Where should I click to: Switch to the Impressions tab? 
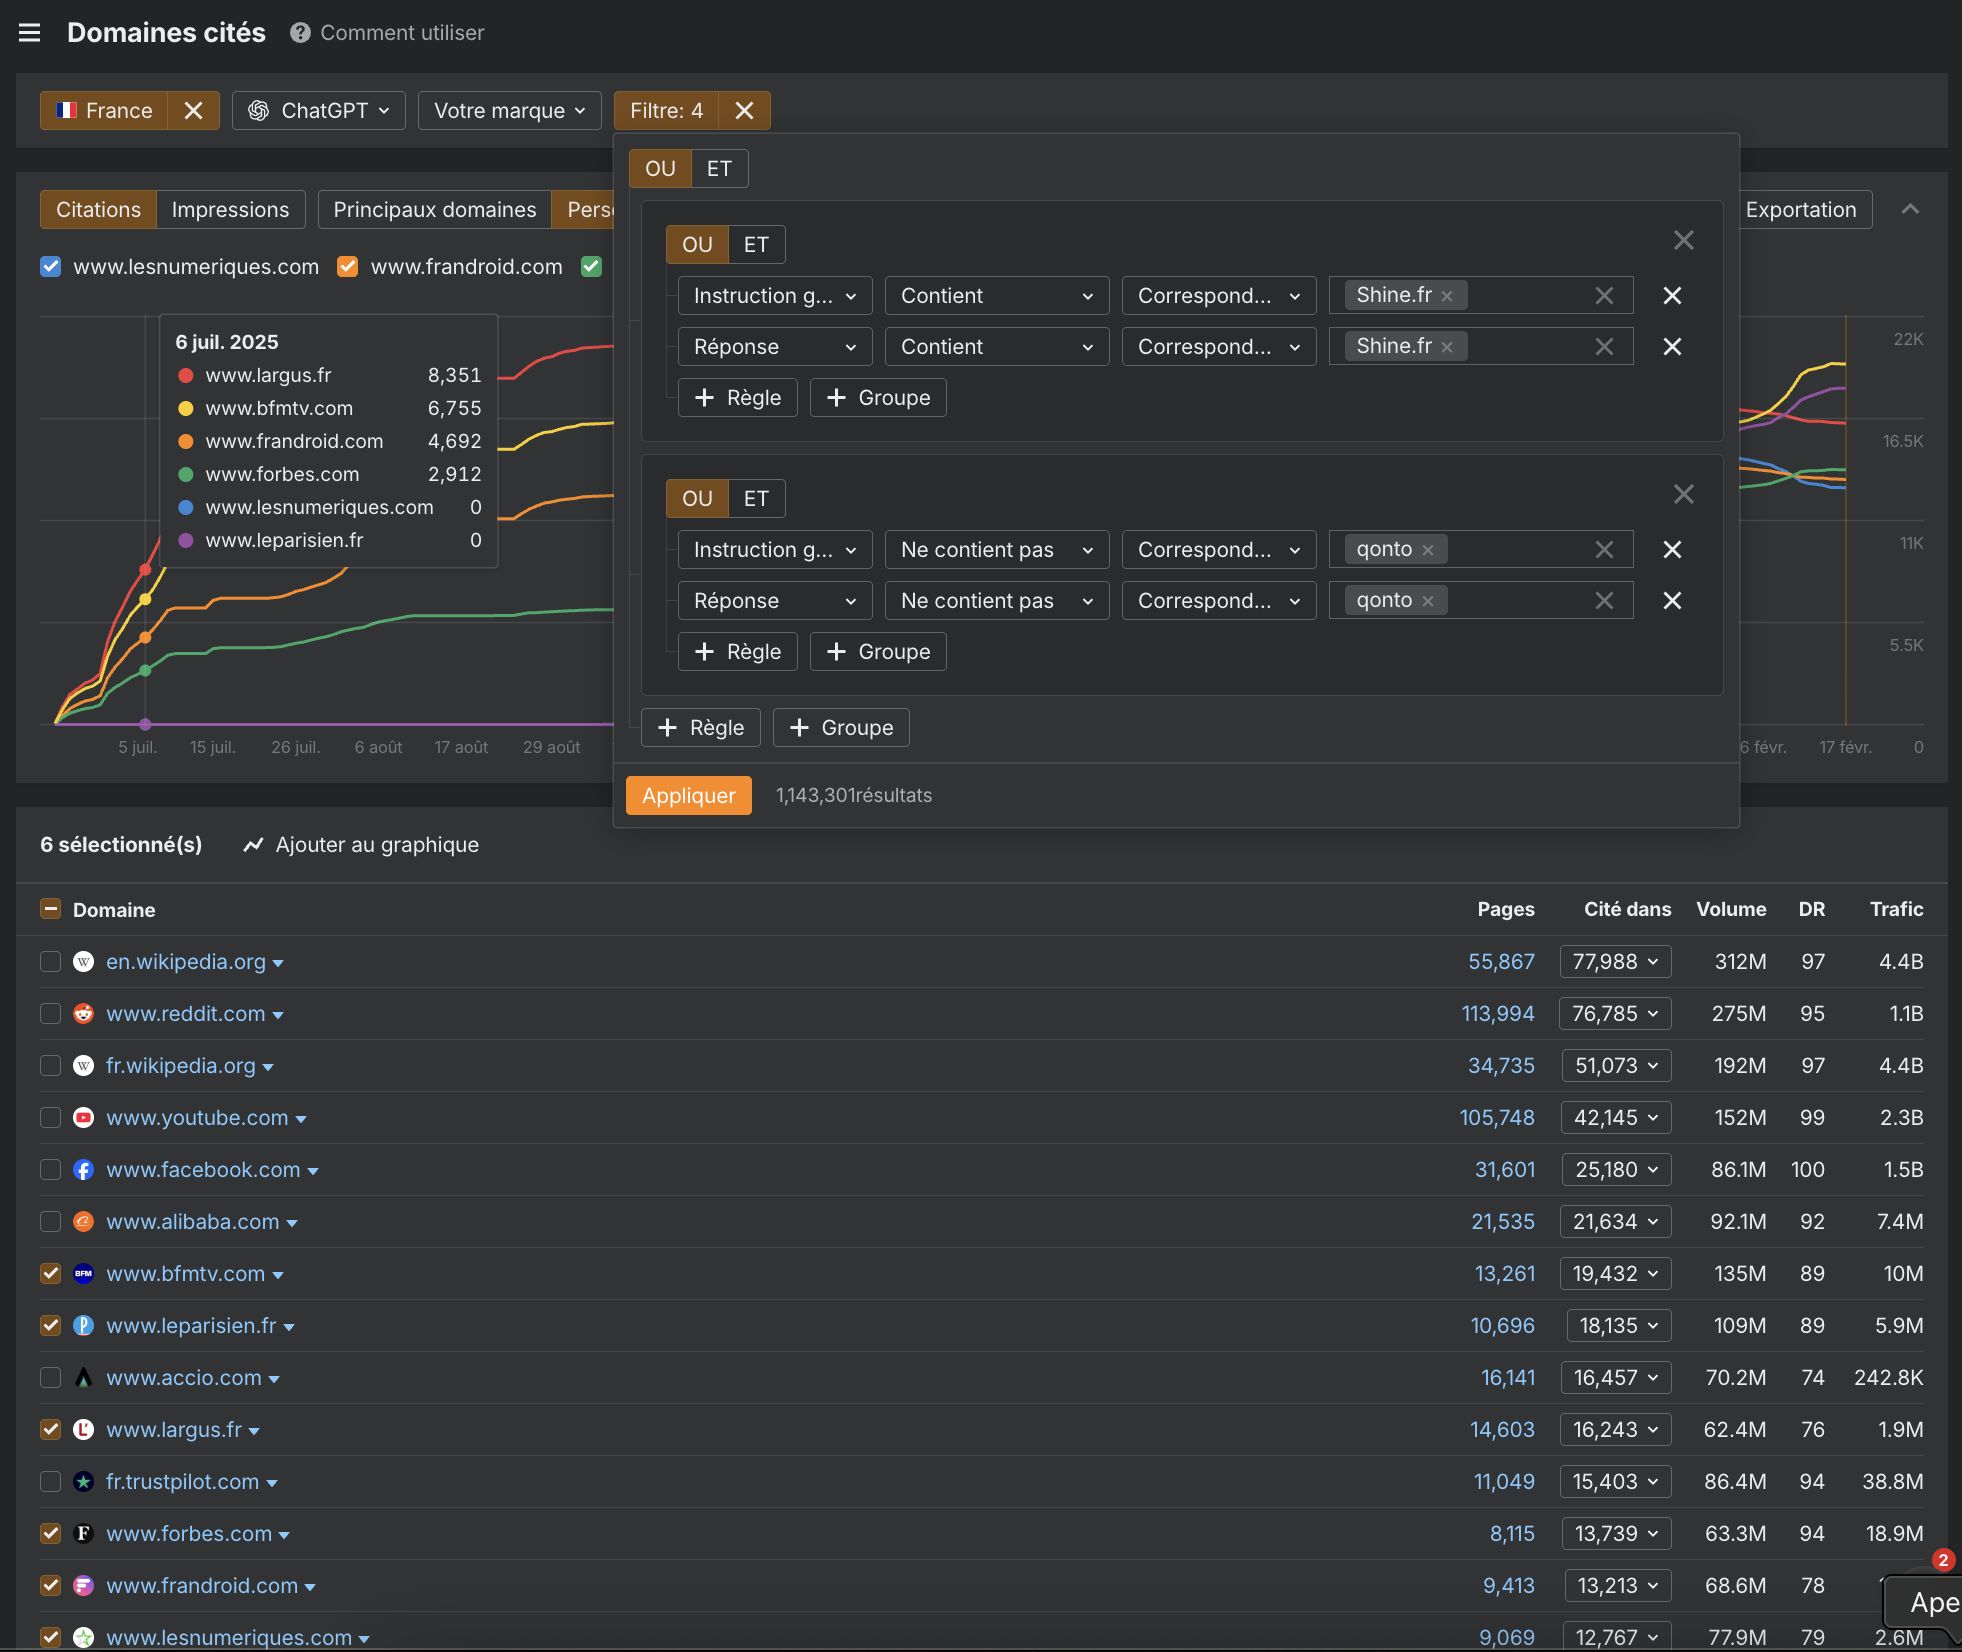pyautogui.click(x=230, y=210)
